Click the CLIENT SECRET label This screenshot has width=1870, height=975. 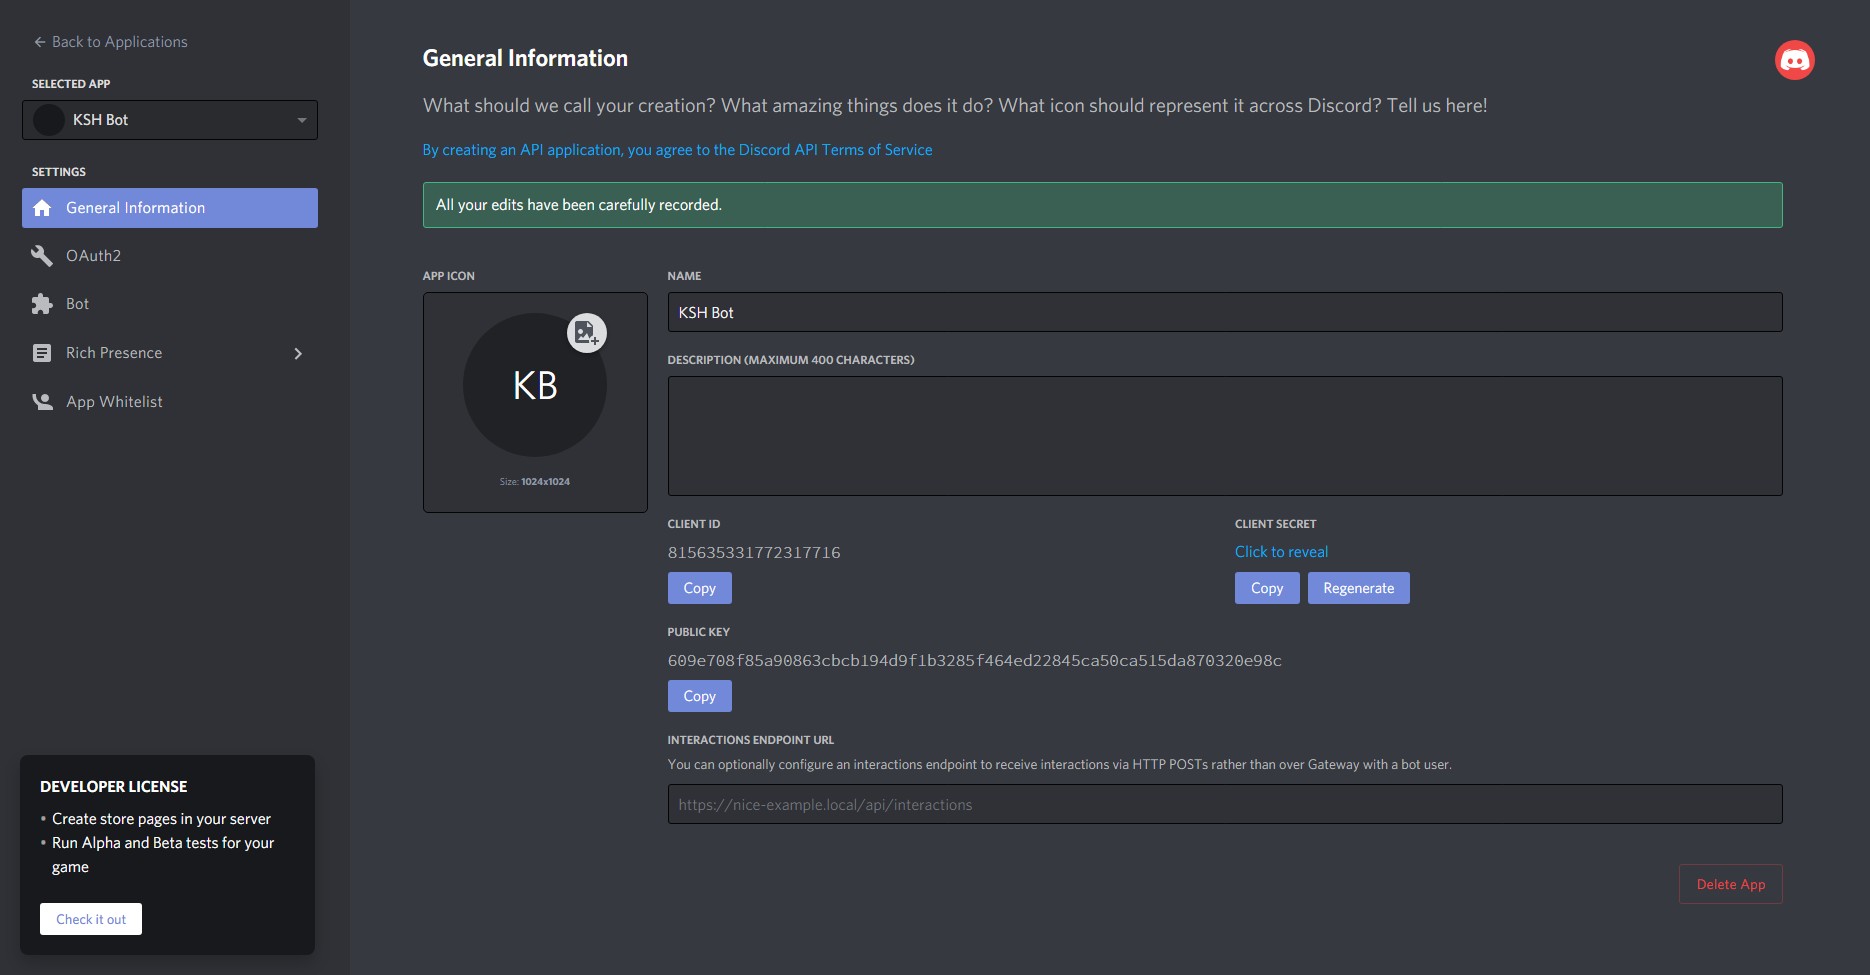tap(1275, 524)
